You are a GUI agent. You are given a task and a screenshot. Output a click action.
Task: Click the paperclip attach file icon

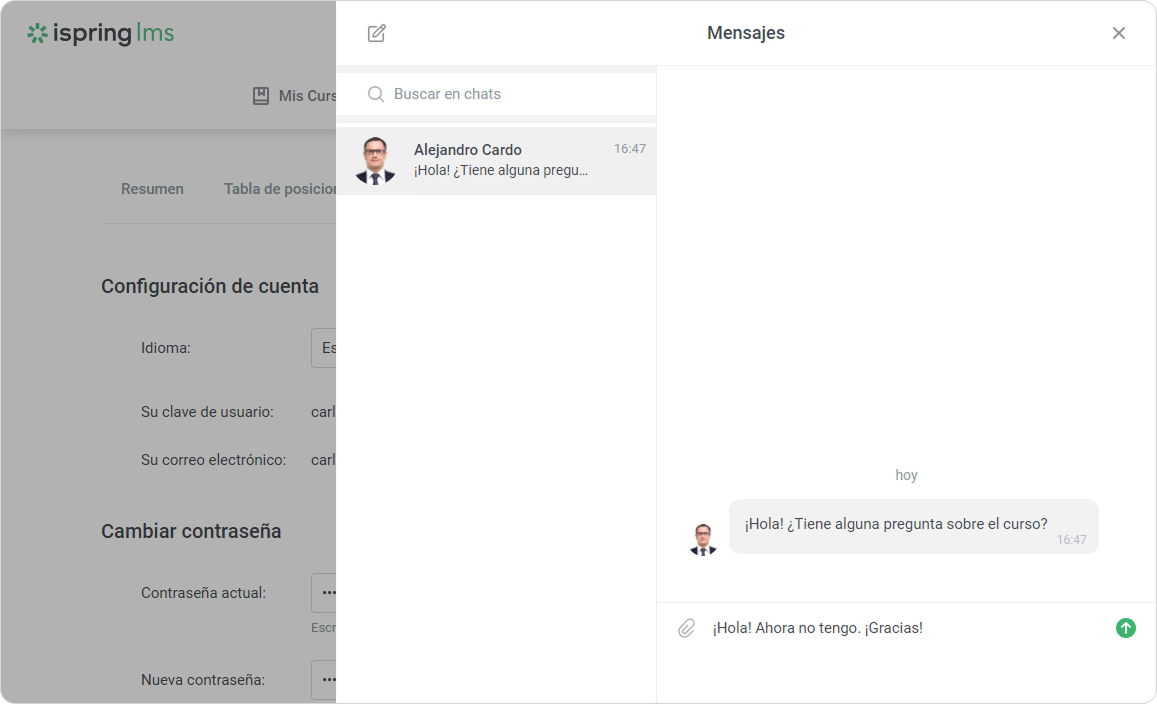(x=686, y=628)
